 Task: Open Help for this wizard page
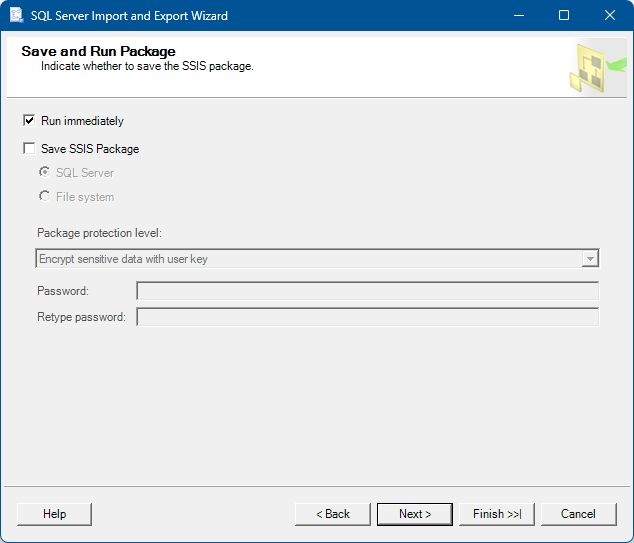pos(55,514)
